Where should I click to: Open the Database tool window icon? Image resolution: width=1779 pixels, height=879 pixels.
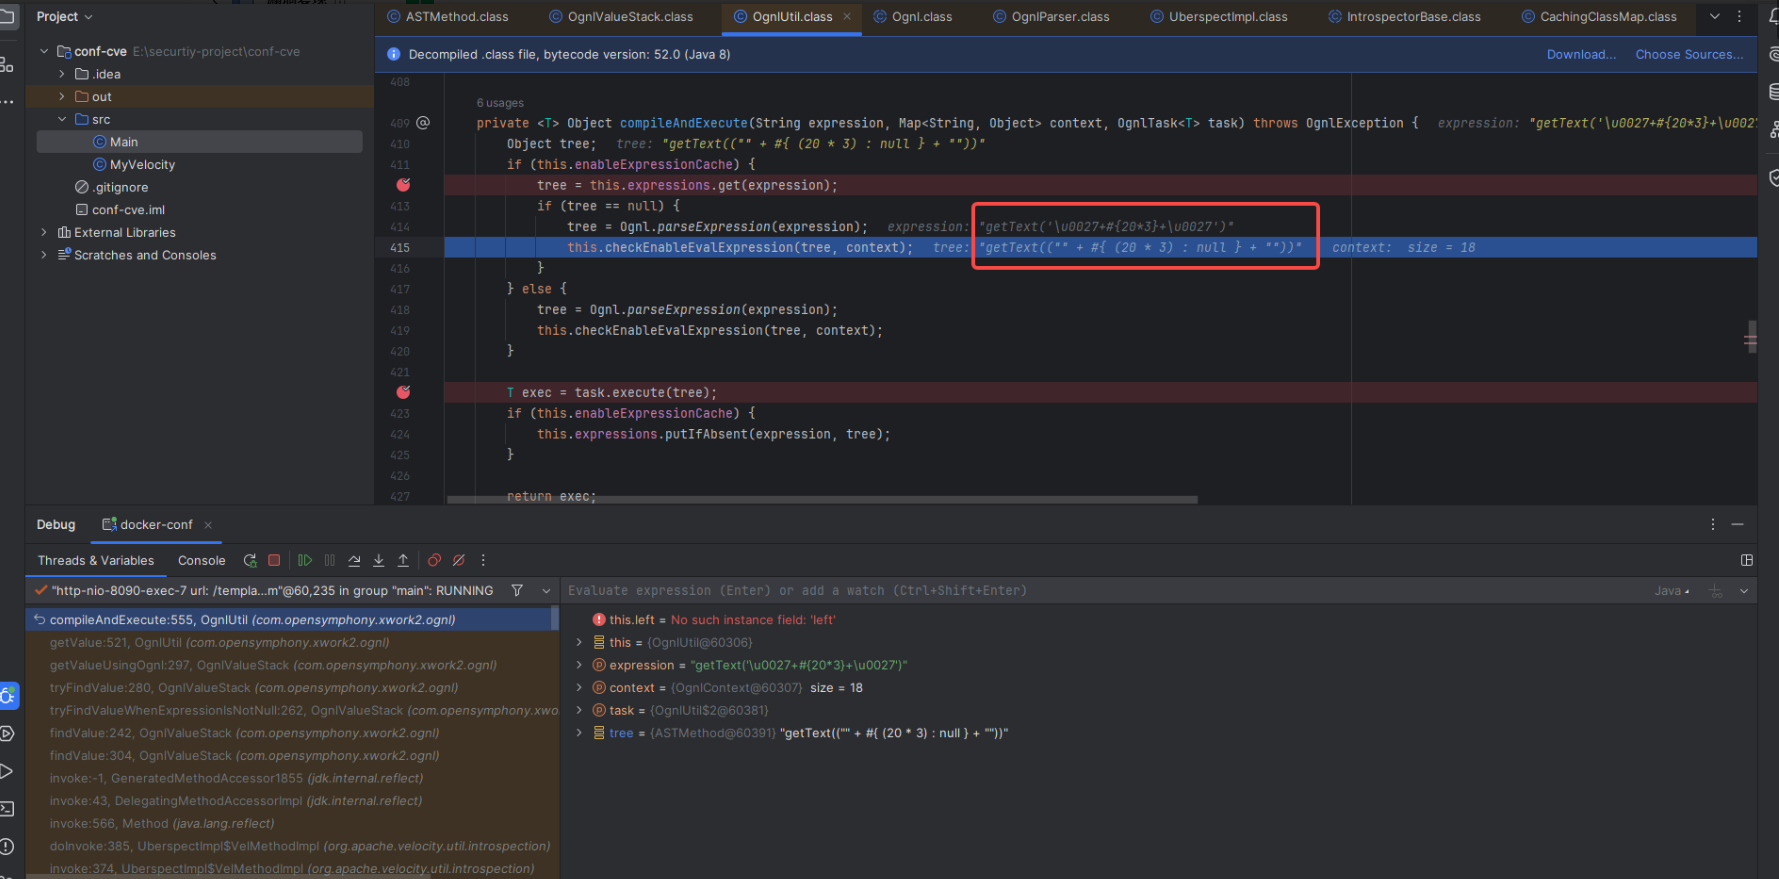click(x=1773, y=92)
